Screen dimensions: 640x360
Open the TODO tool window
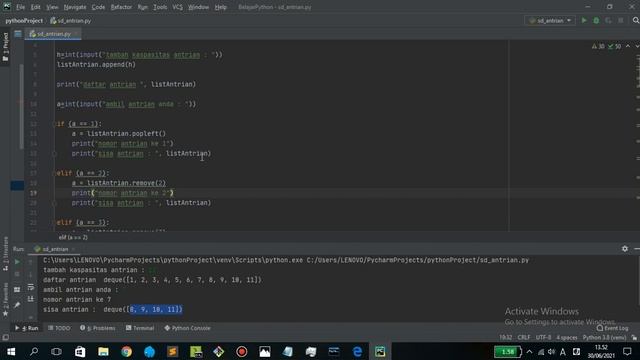point(59,328)
